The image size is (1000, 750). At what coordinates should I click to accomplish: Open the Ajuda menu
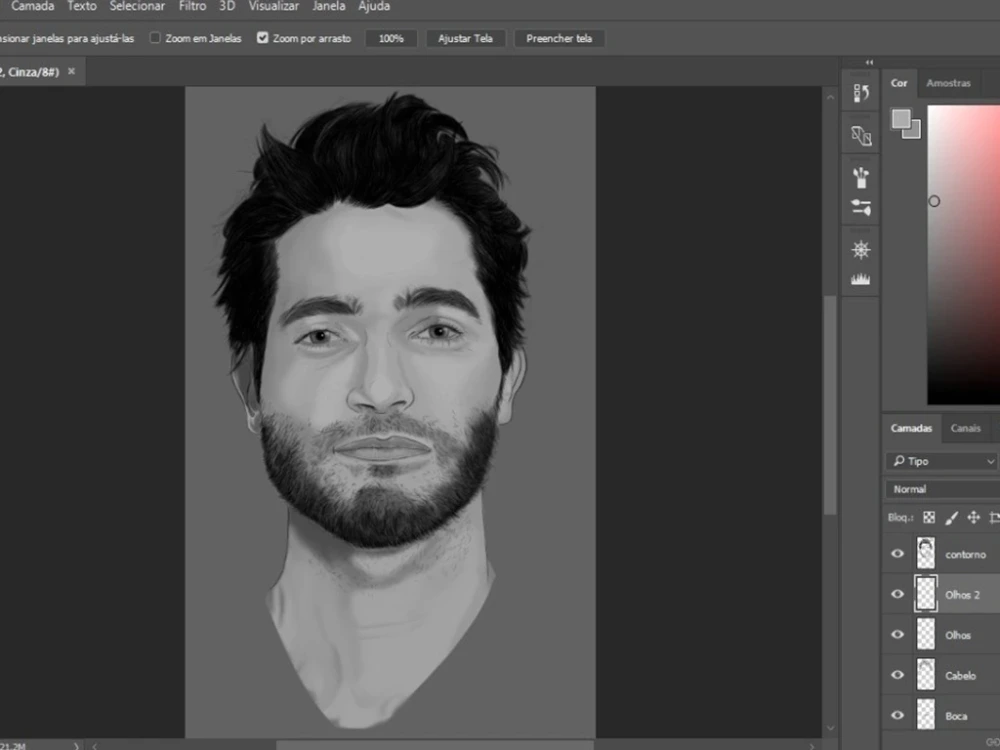tap(374, 6)
